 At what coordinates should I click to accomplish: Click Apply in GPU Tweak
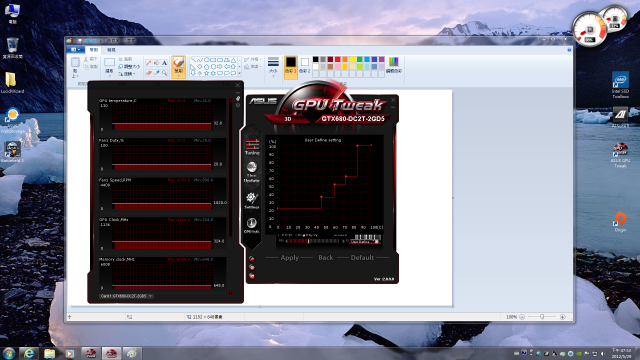coord(290,258)
